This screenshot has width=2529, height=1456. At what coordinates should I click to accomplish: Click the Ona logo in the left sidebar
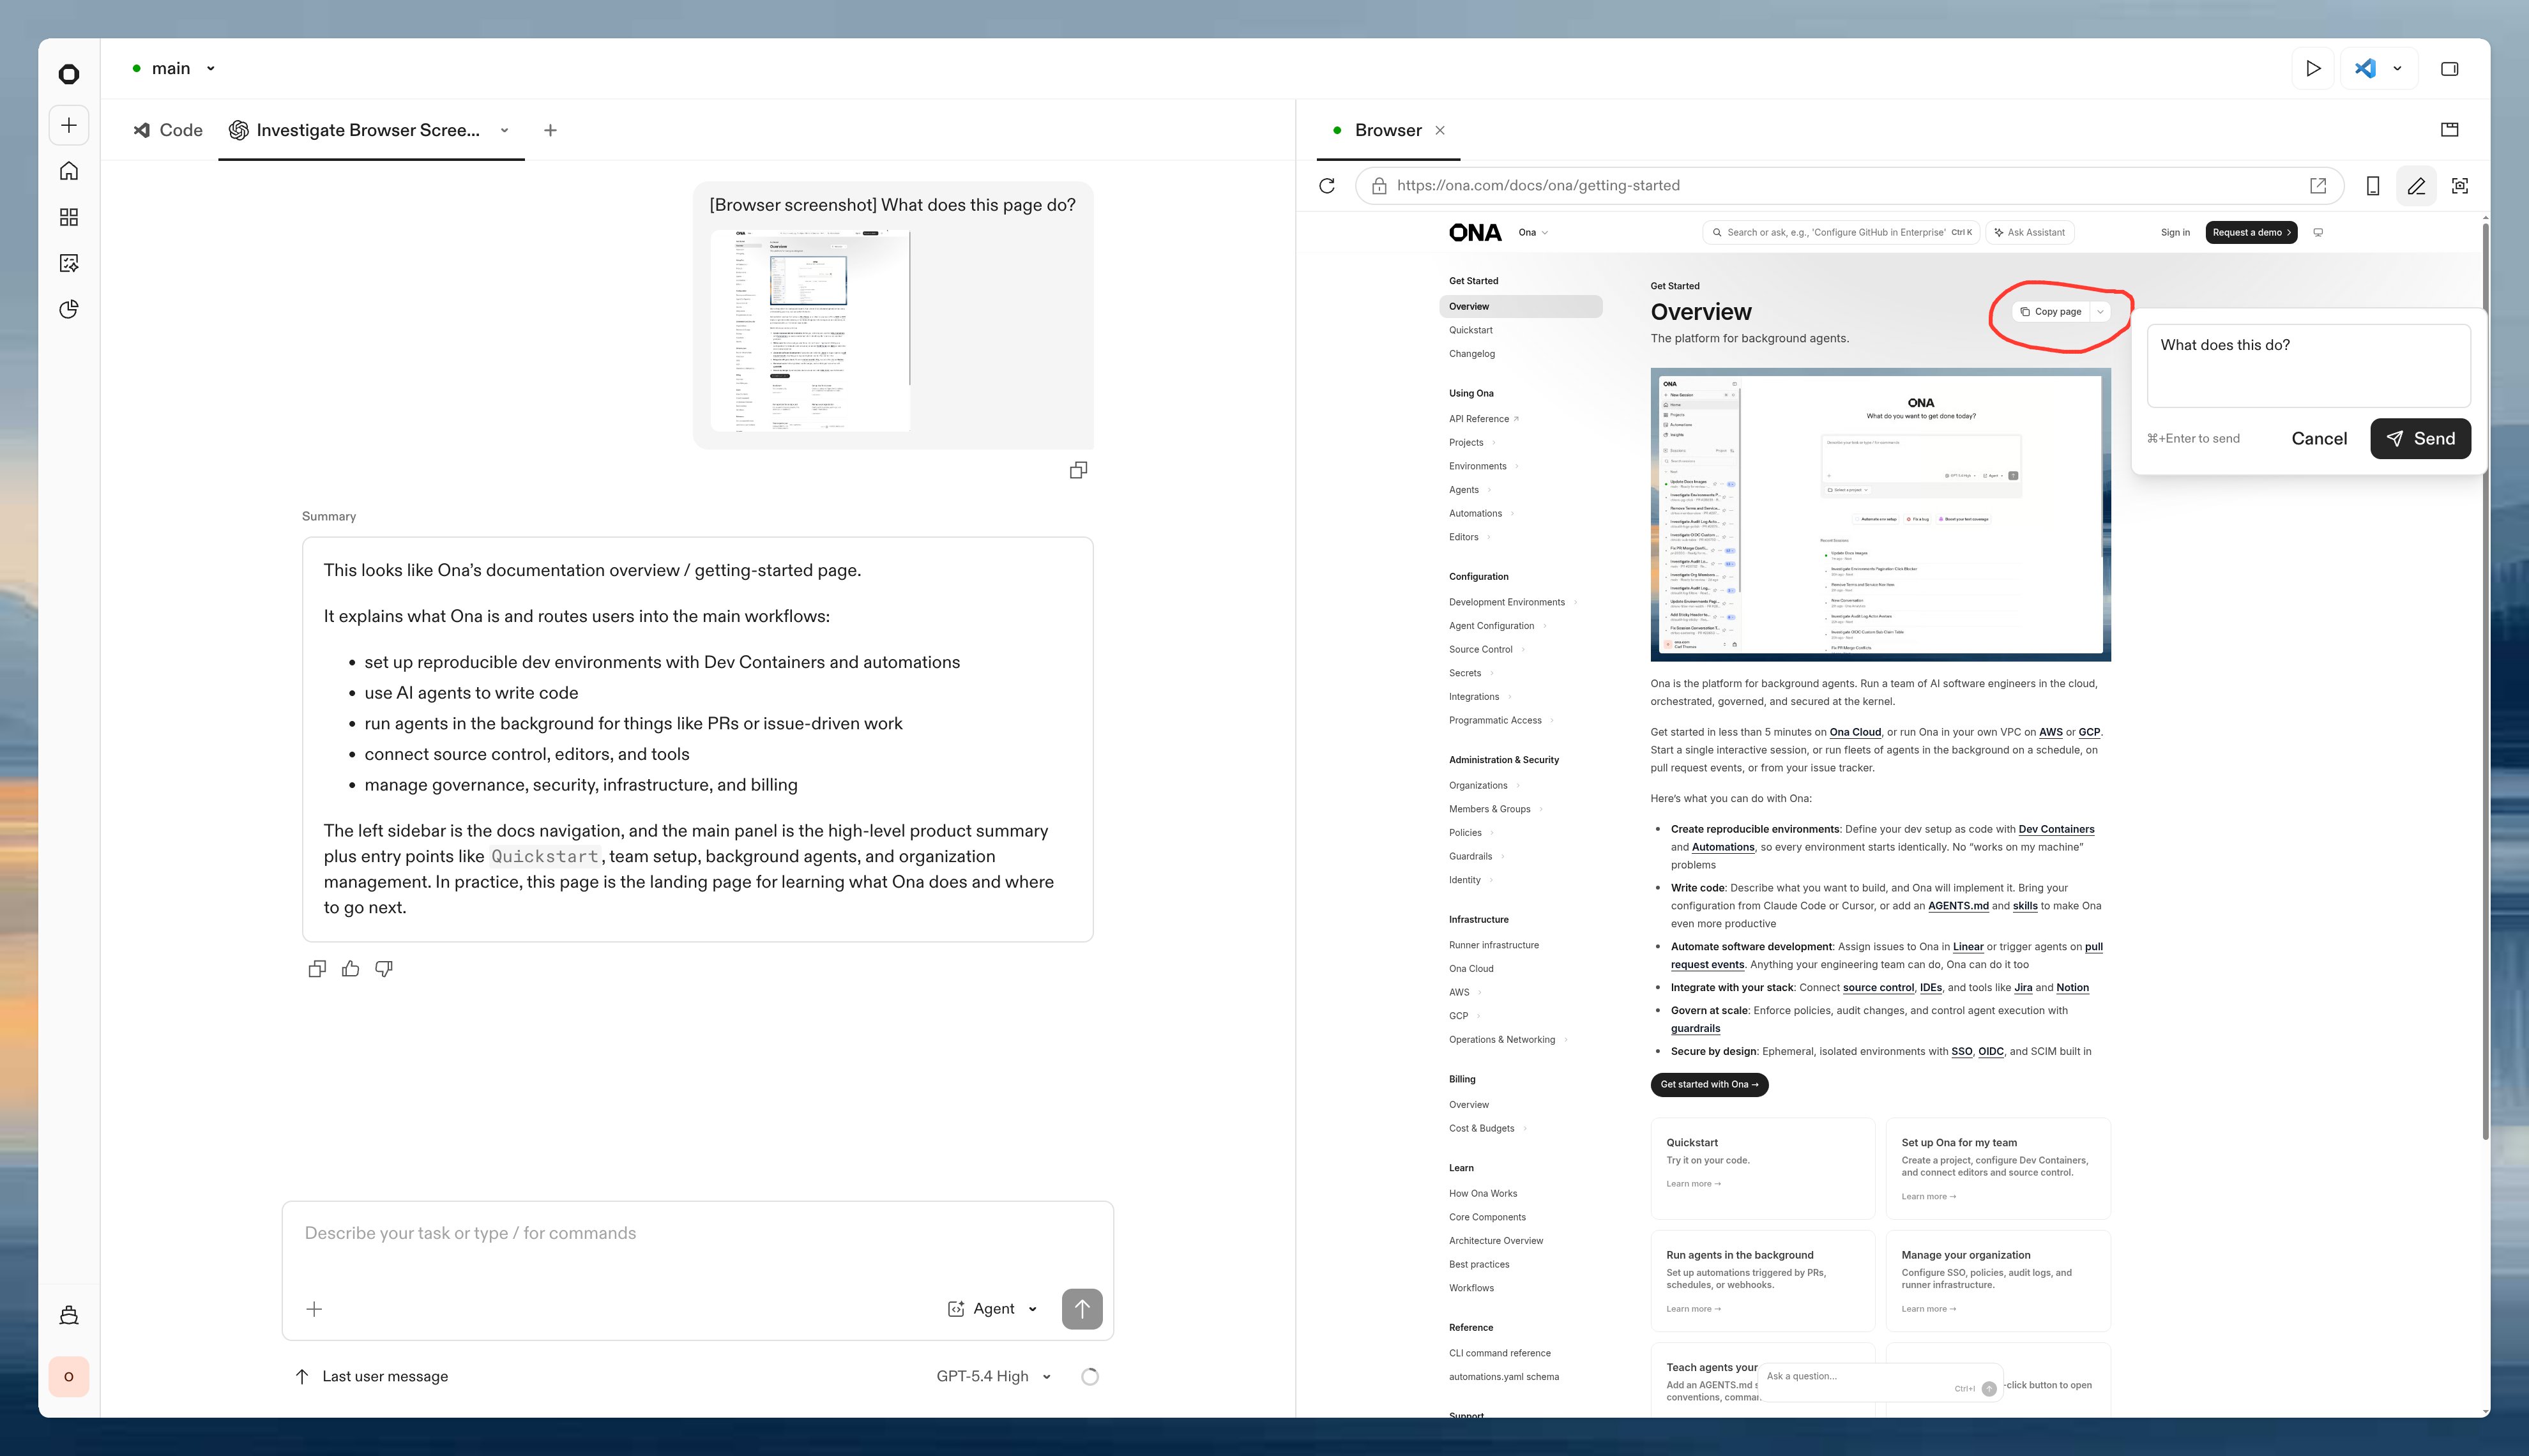pos(69,74)
